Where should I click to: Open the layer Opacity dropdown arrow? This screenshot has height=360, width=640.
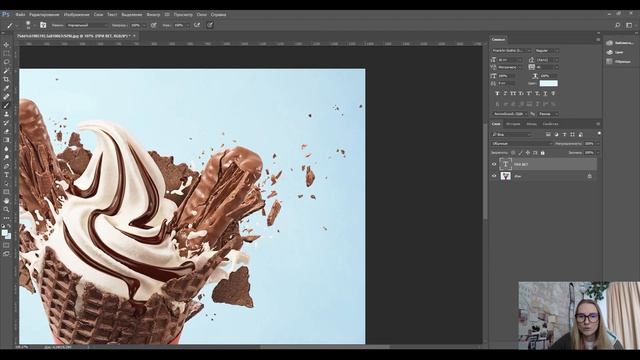598,144
